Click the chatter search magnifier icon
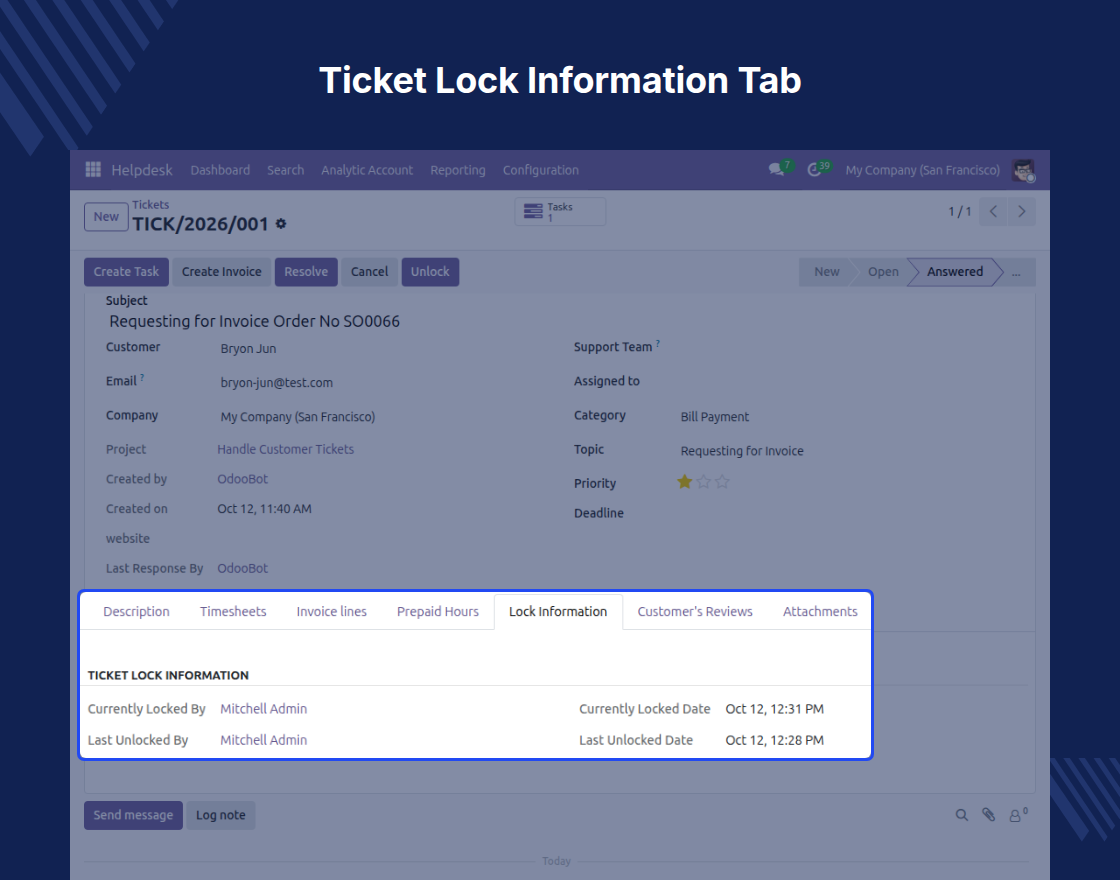The image size is (1120, 880). [x=962, y=815]
